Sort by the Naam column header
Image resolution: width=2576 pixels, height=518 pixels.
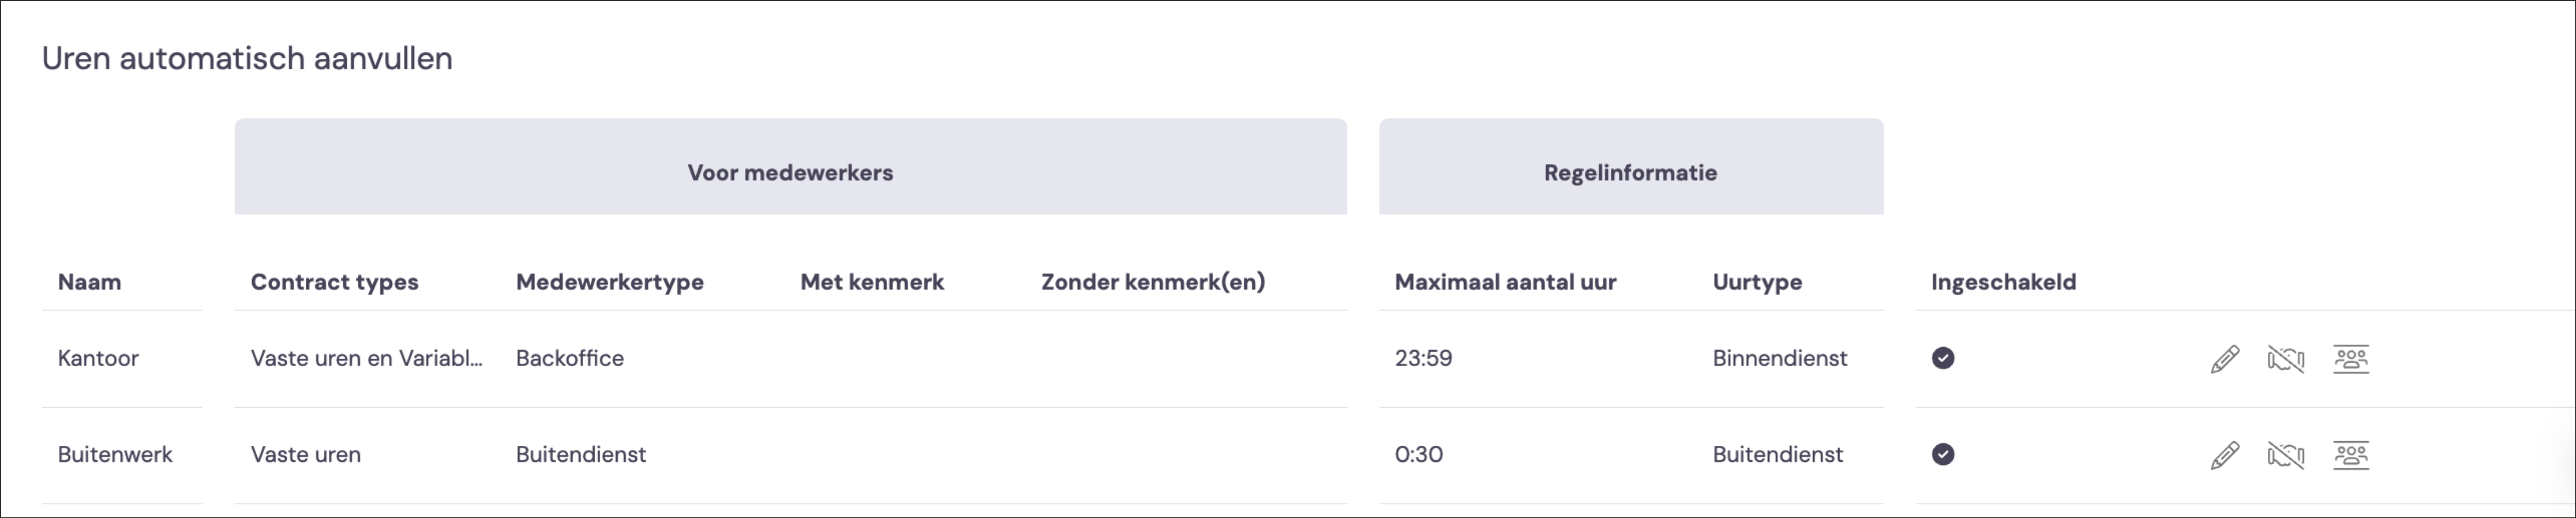tap(89, 282)
